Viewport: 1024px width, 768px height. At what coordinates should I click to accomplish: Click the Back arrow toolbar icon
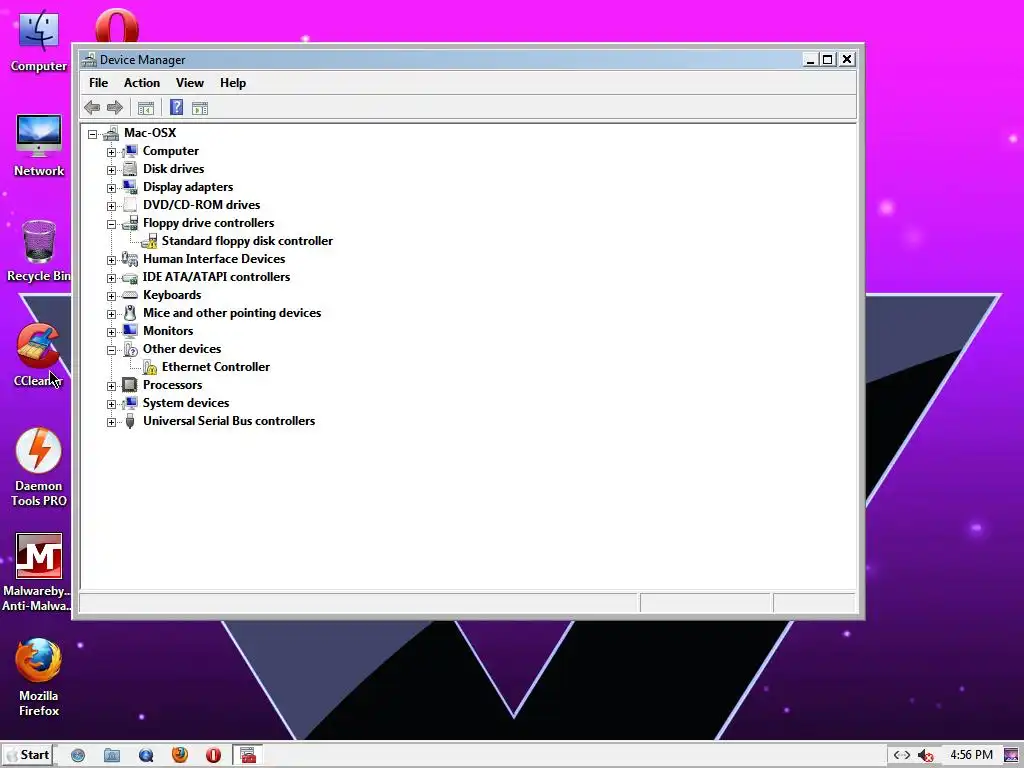pos(92,108)
